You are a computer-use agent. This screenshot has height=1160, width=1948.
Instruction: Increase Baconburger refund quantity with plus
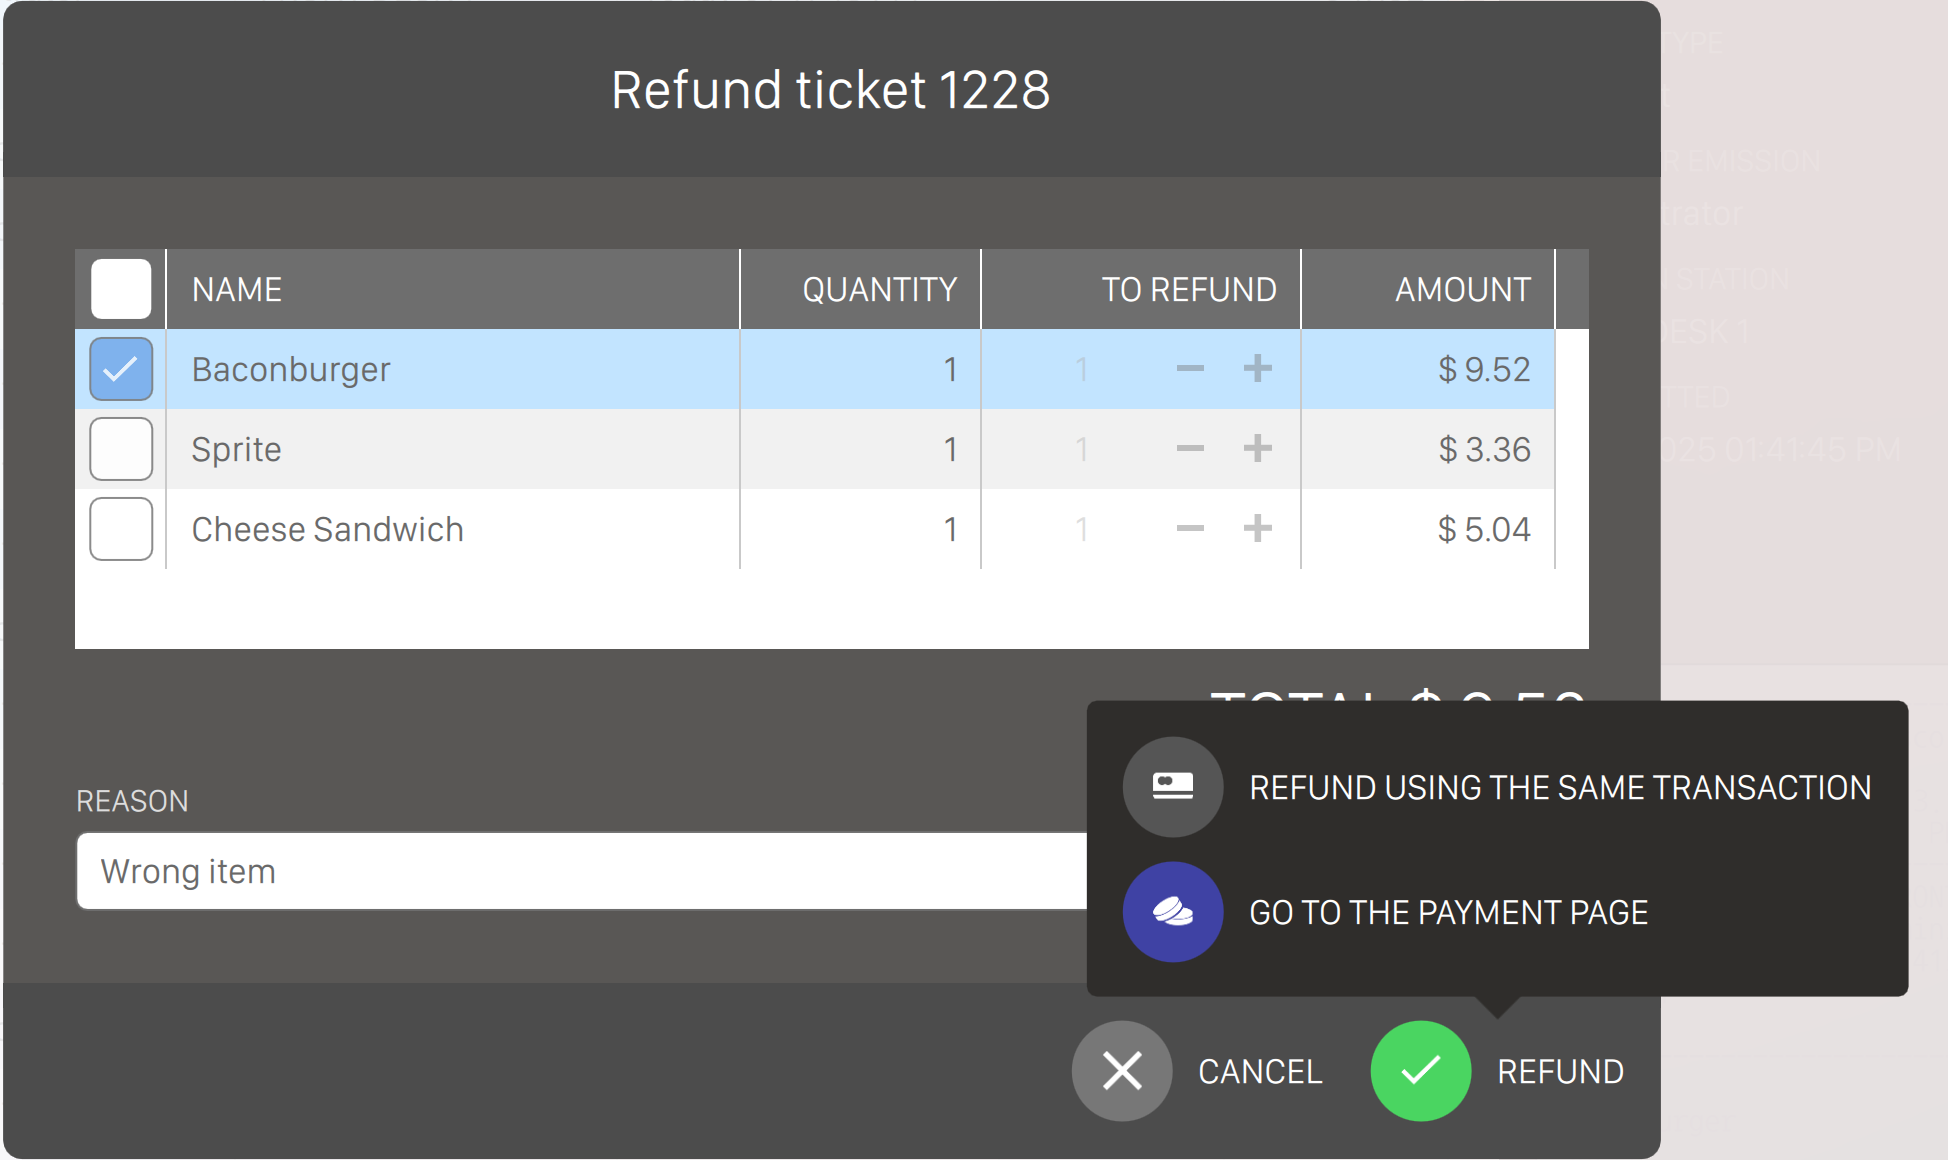tap(1258, 369)
